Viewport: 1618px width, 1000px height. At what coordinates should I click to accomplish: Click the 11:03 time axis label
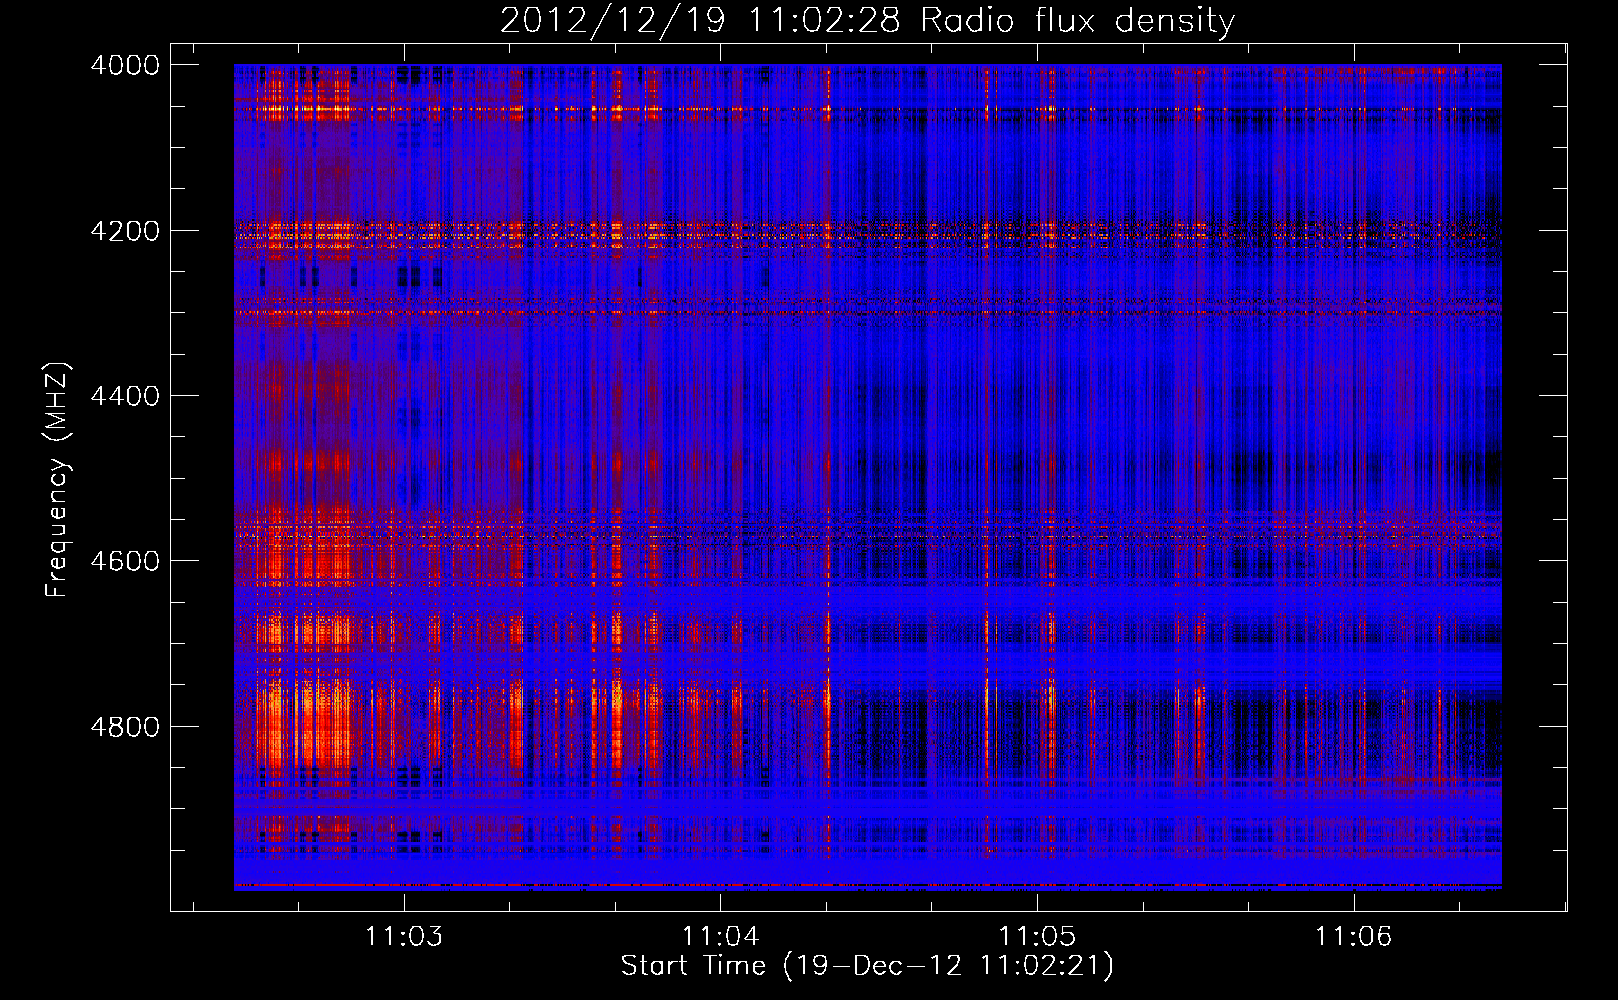(x=403, y=937)
